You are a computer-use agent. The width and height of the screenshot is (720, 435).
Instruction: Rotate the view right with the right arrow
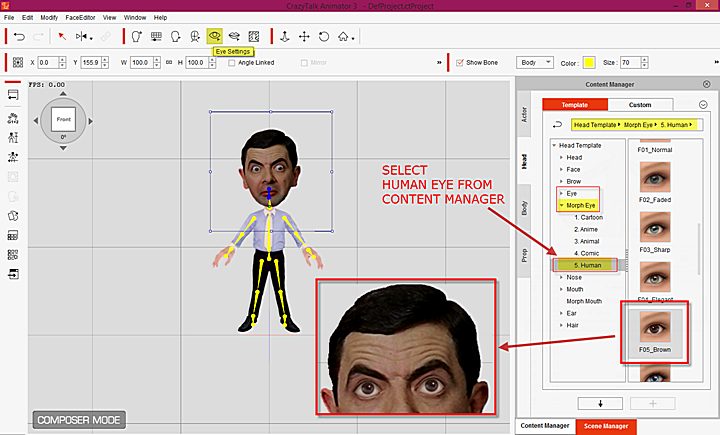coord(90,121)
